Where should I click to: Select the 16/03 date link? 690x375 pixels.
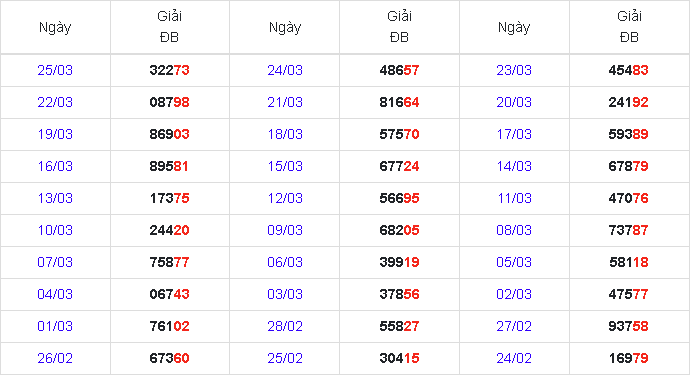tap(55, 166)
